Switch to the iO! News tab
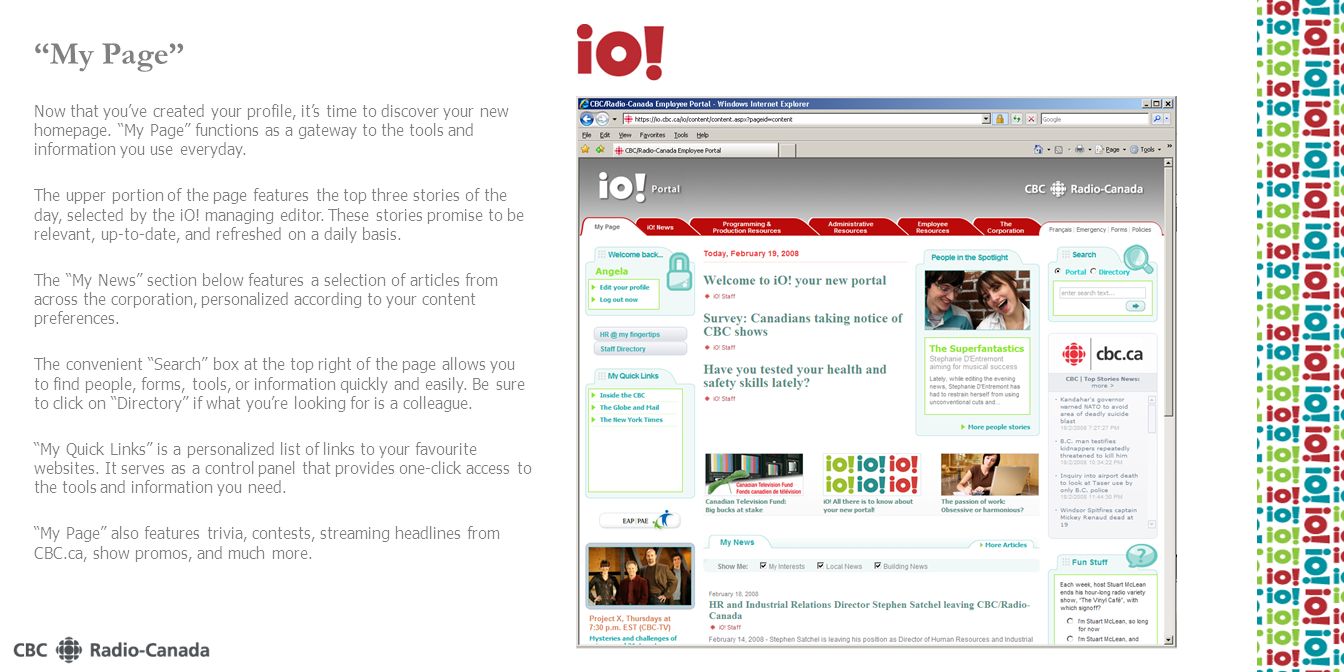 tap(660, 227)
